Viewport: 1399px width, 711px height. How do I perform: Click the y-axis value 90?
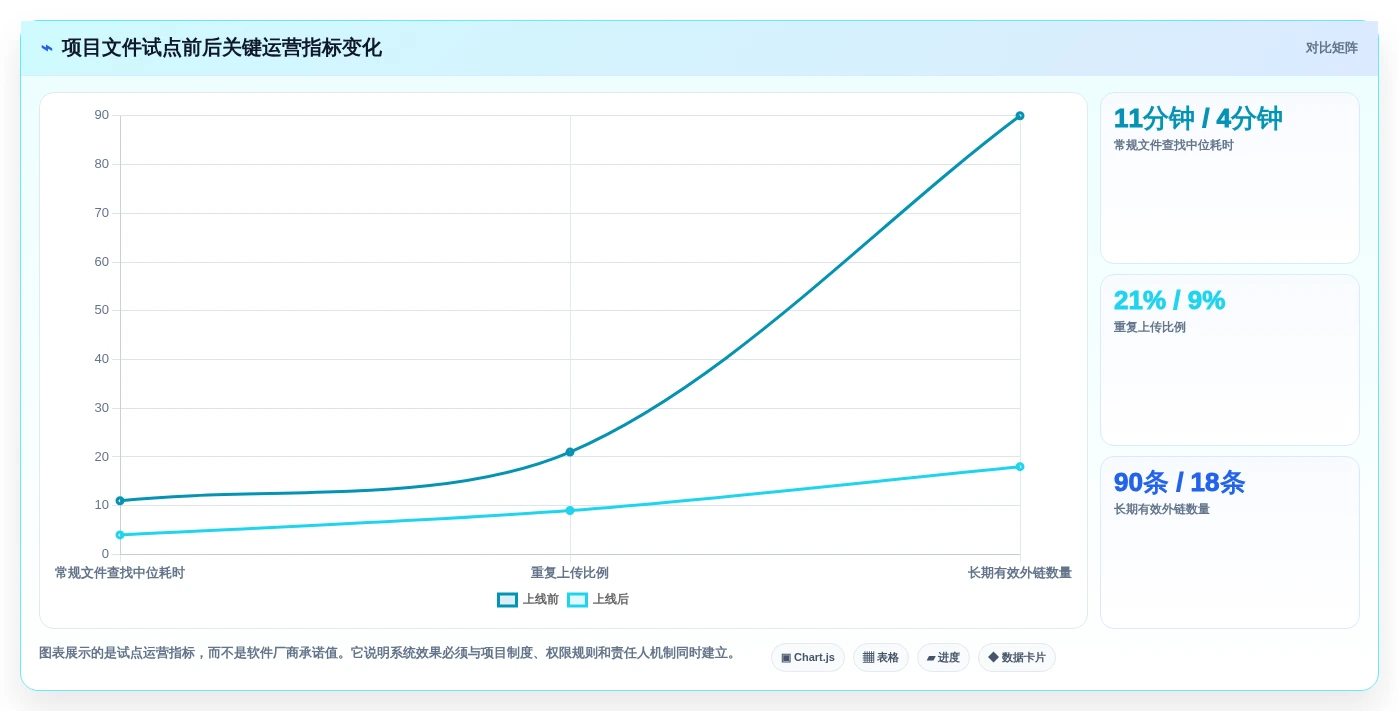tap(102, 115)
